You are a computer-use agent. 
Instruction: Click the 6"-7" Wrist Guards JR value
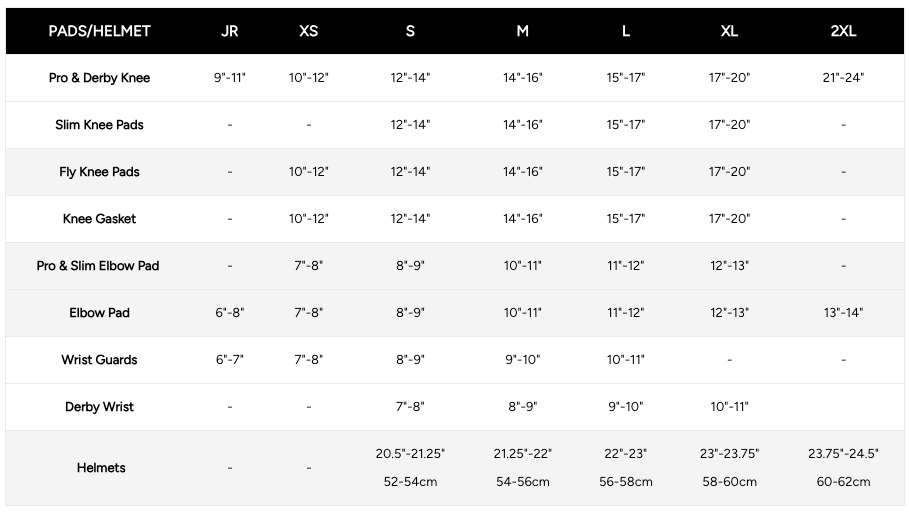coord(229,360)
